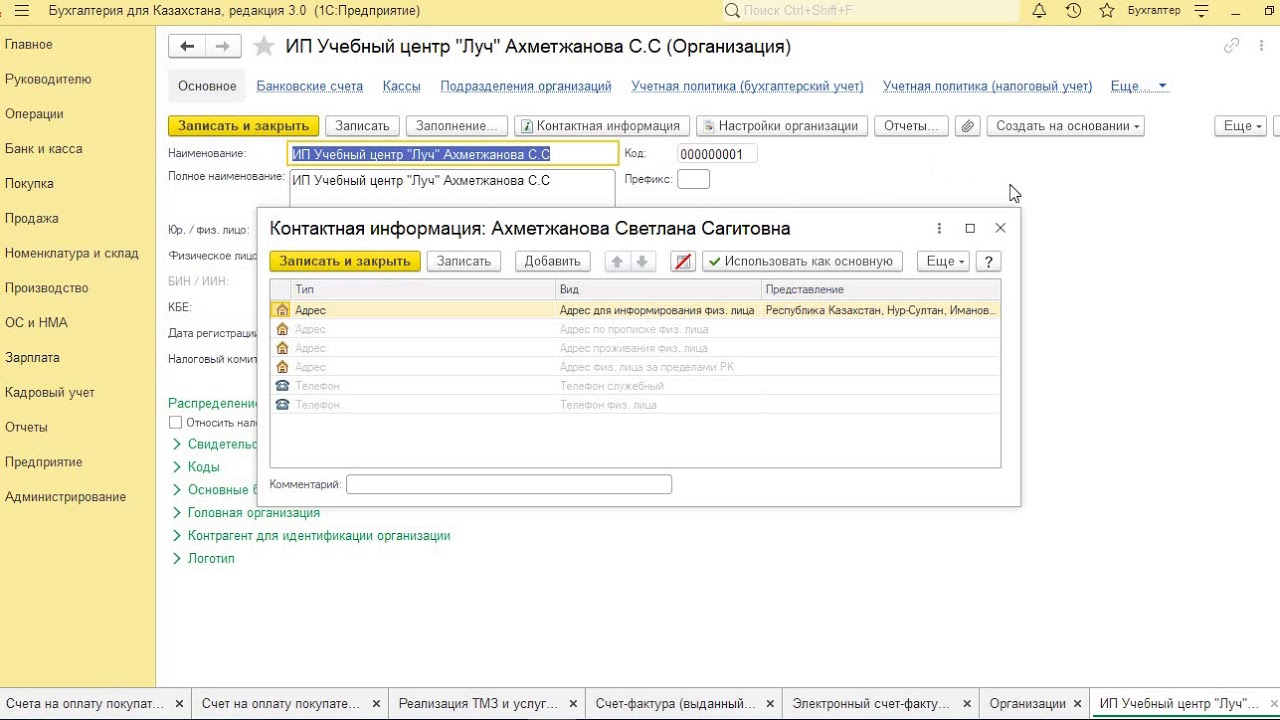Open 'Создать на основании' dropdown
The height and width of the screenshot is (720, 1280).
click(x=1067, y=126)
